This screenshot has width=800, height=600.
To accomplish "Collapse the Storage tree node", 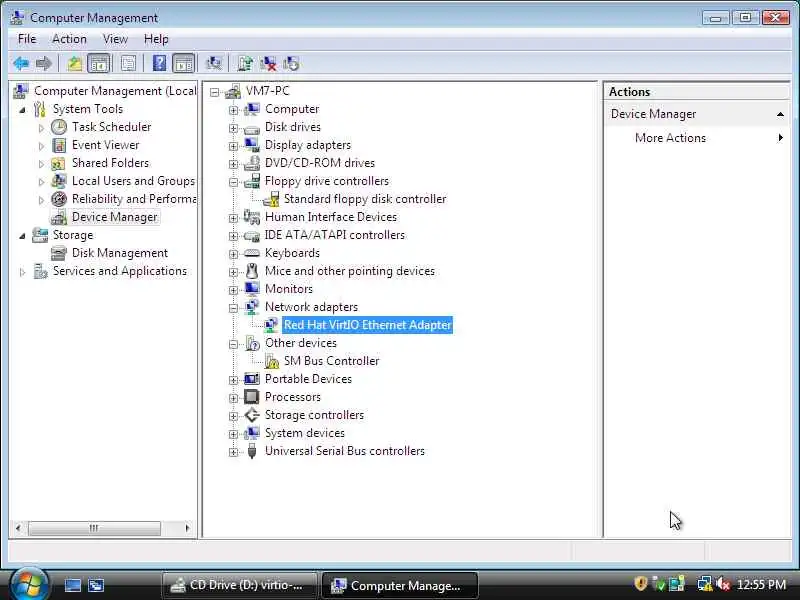I will point(22,236).
